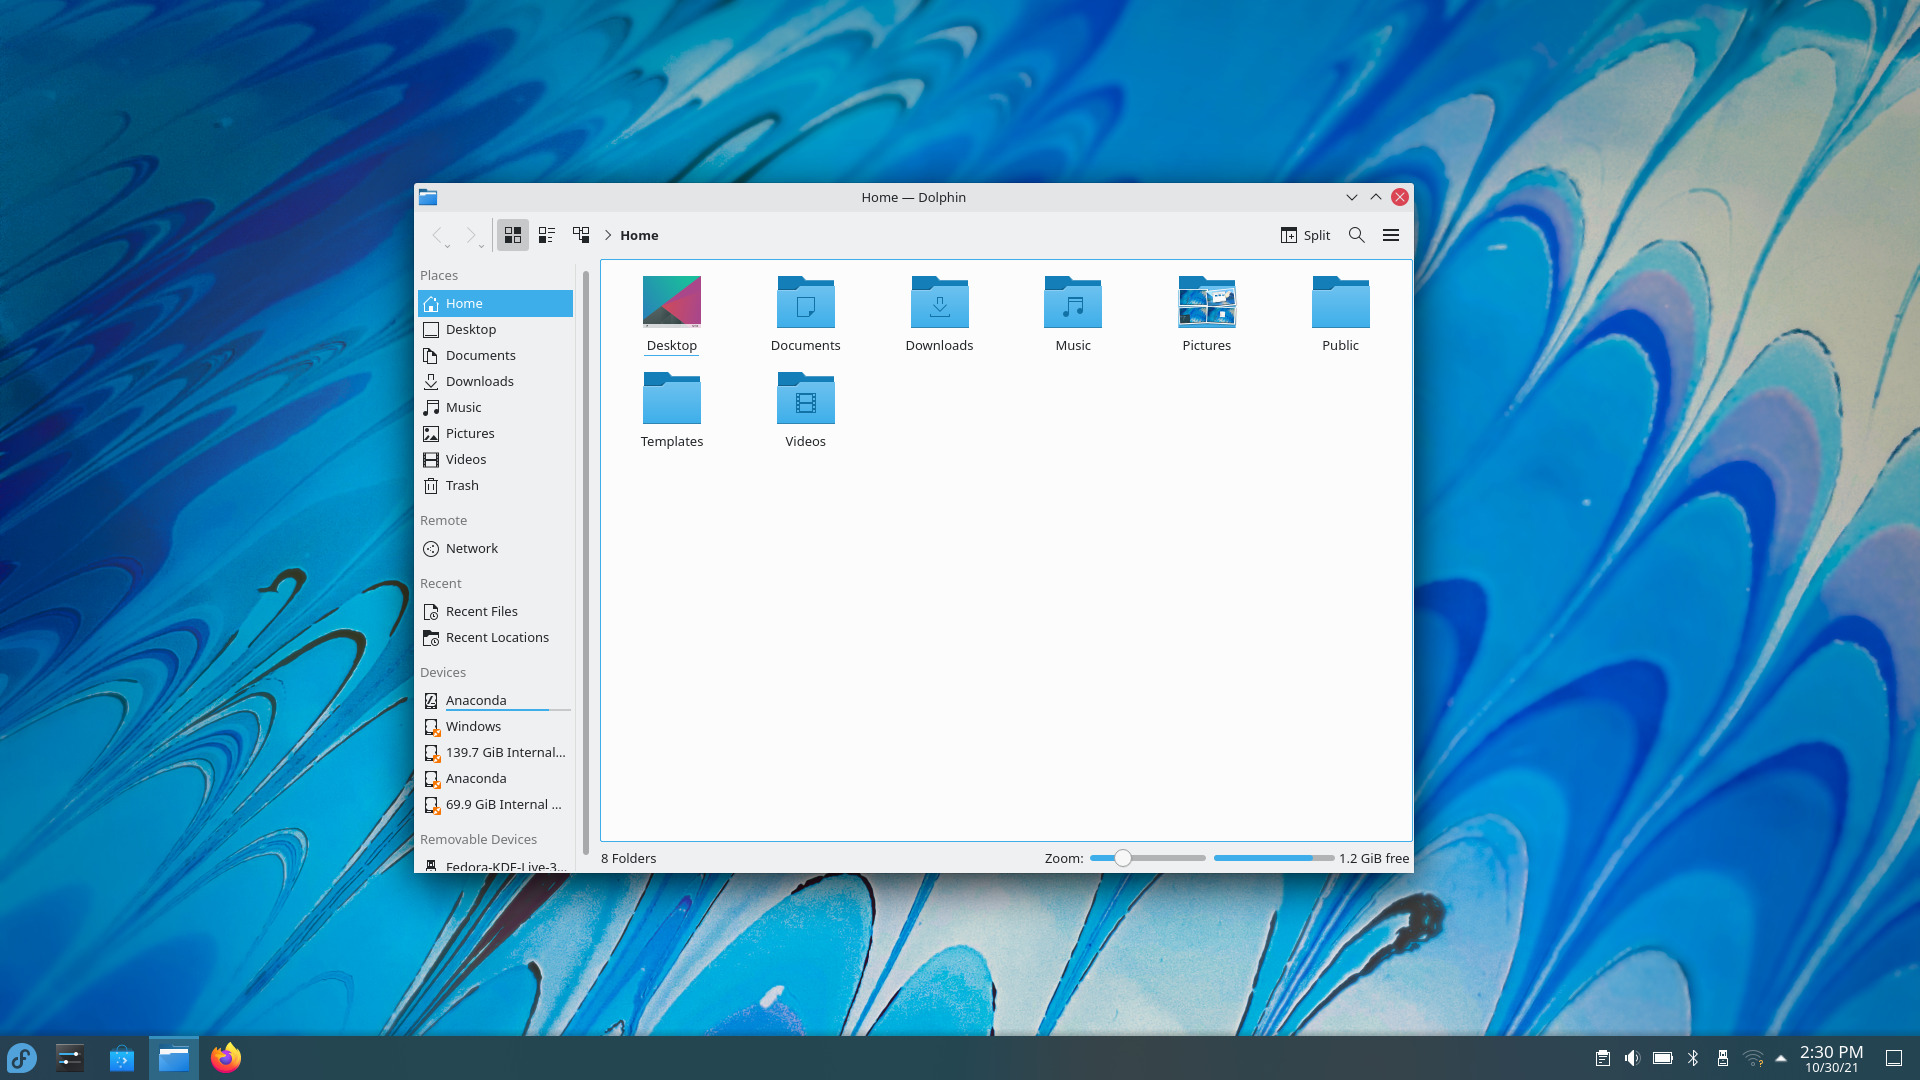Viewport: 1920px width, 1080px height.
Task: Click the back navigation arrow
Action: [440, 235]
